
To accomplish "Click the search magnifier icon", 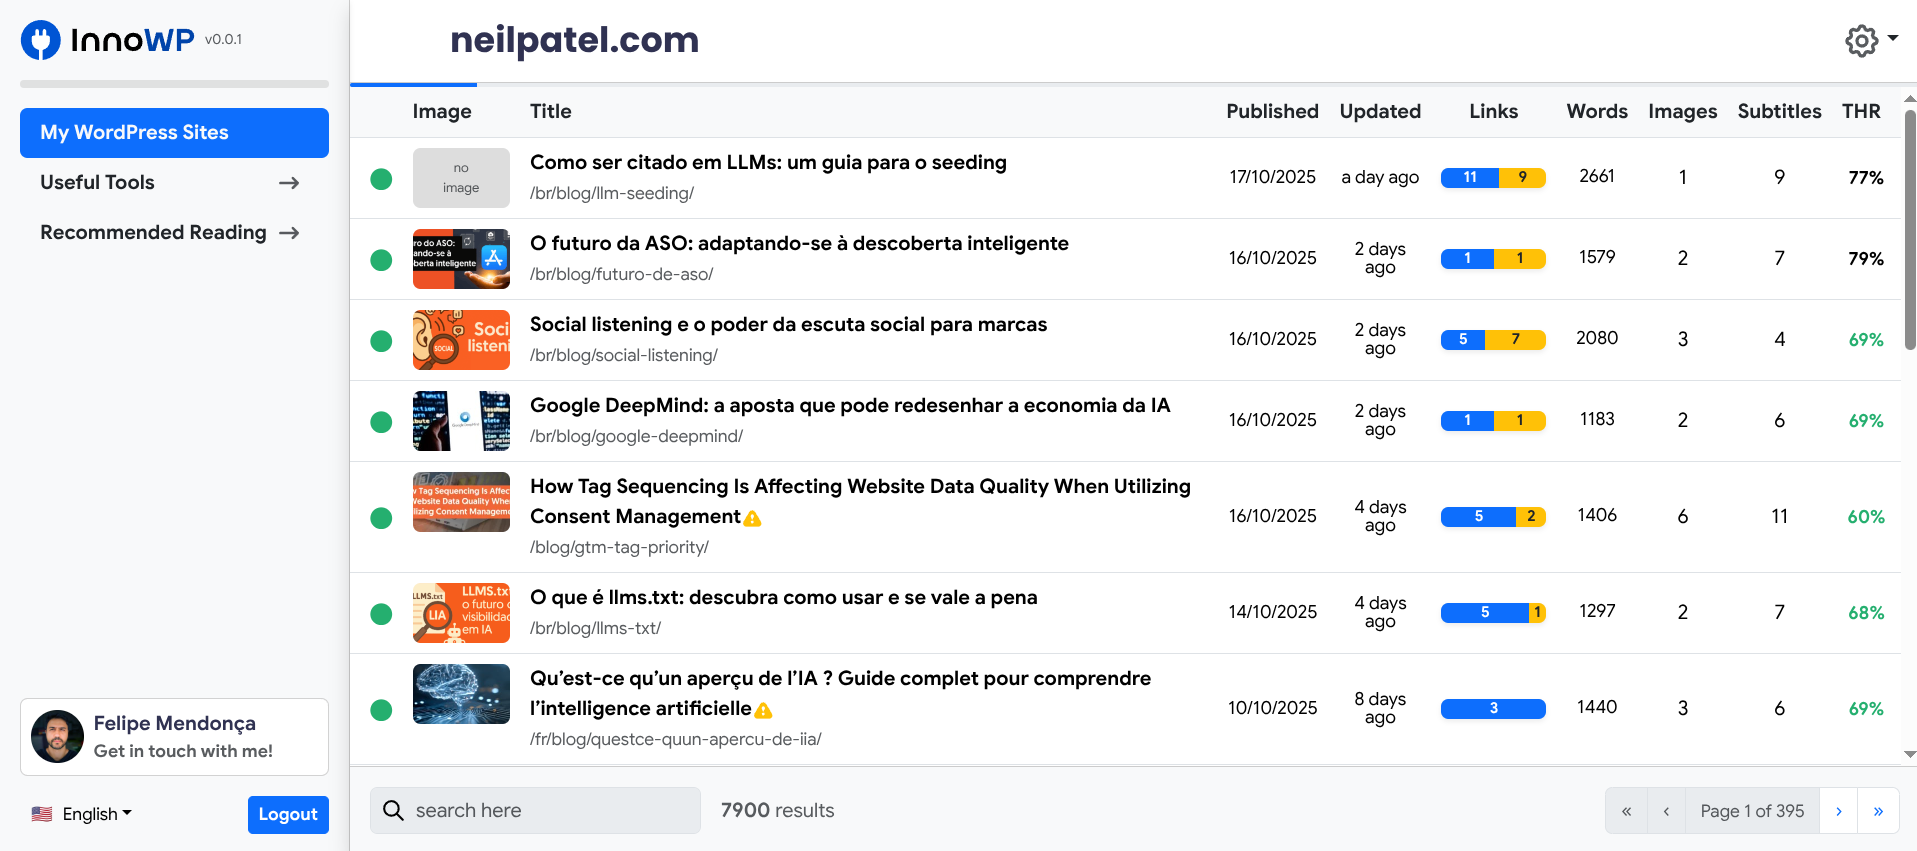I will pyautogui.click(x=393, y=810).
